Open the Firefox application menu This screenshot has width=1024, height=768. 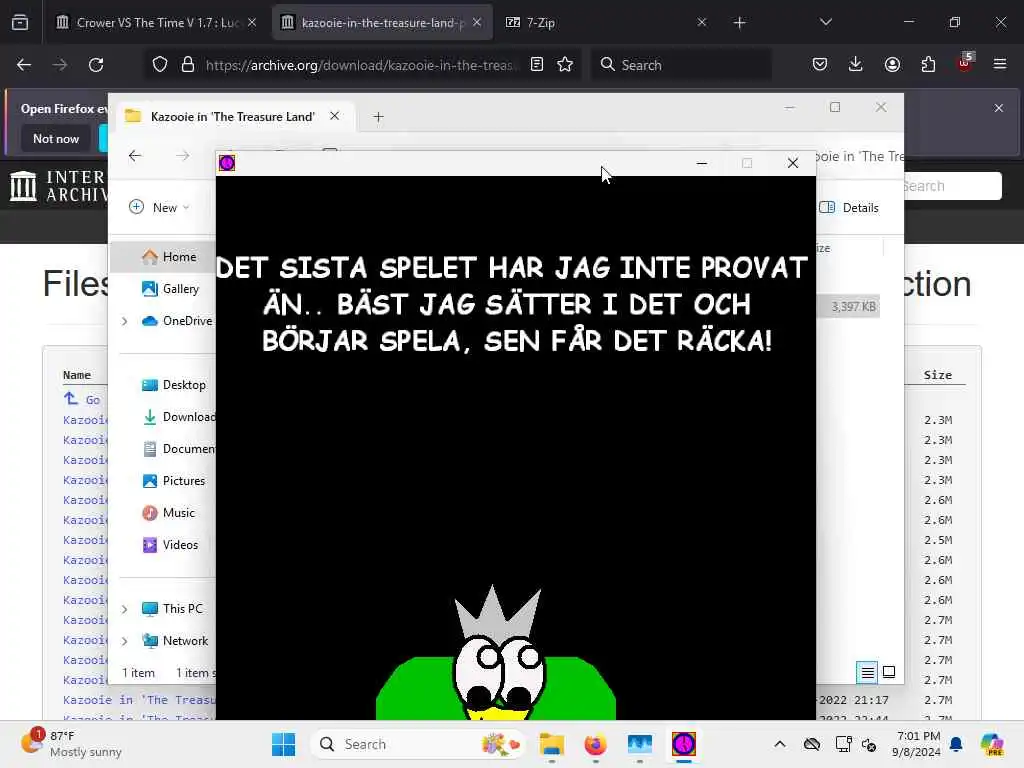click(x=1000, y=64)
